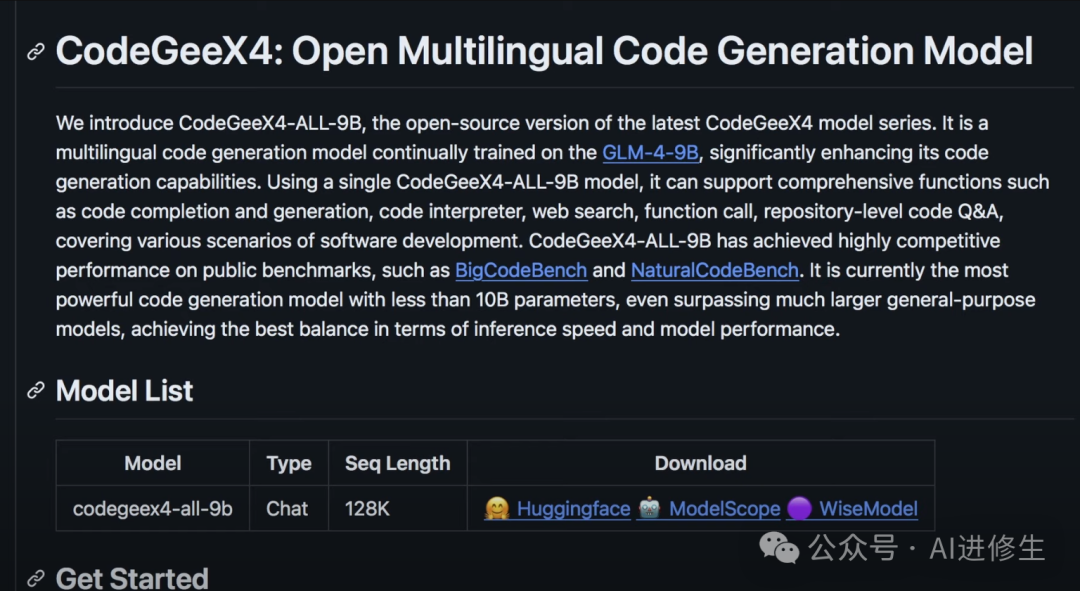This screenshot has height=591, width=1080.
Task: Open the GLM-4-9B link
Action: pos(650,153)
